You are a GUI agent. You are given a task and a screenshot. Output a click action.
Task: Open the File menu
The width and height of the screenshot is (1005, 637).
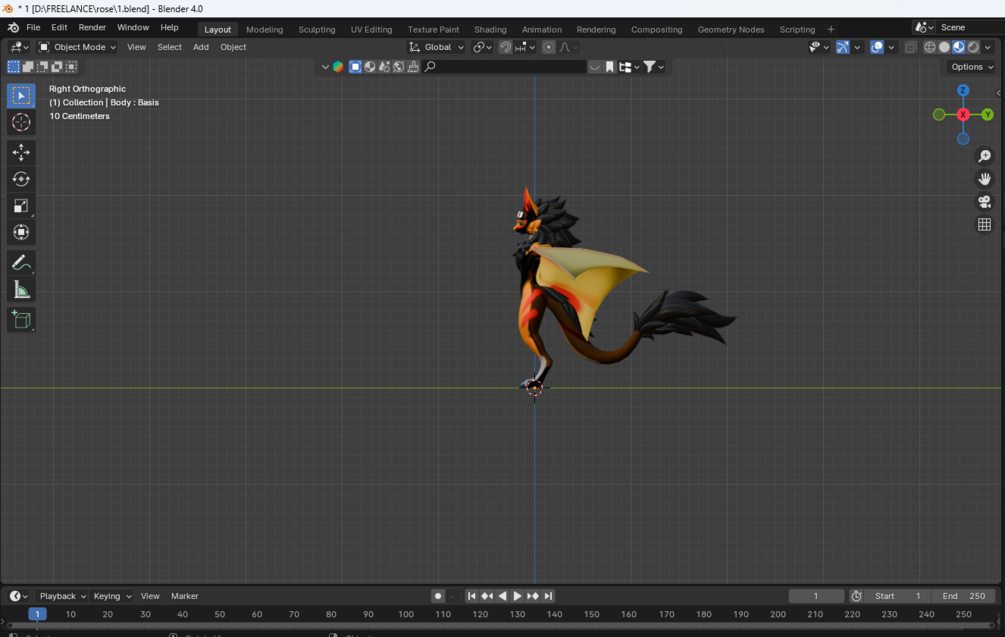(x=33, y=28)
